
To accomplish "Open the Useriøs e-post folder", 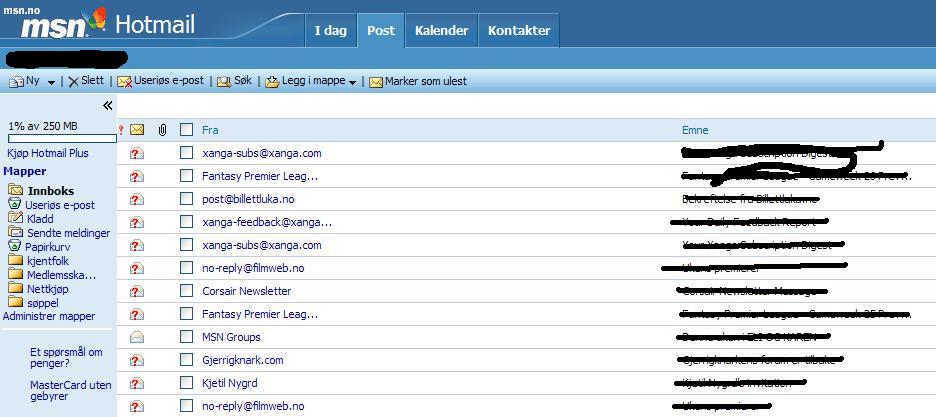I will tap(60, 205).
